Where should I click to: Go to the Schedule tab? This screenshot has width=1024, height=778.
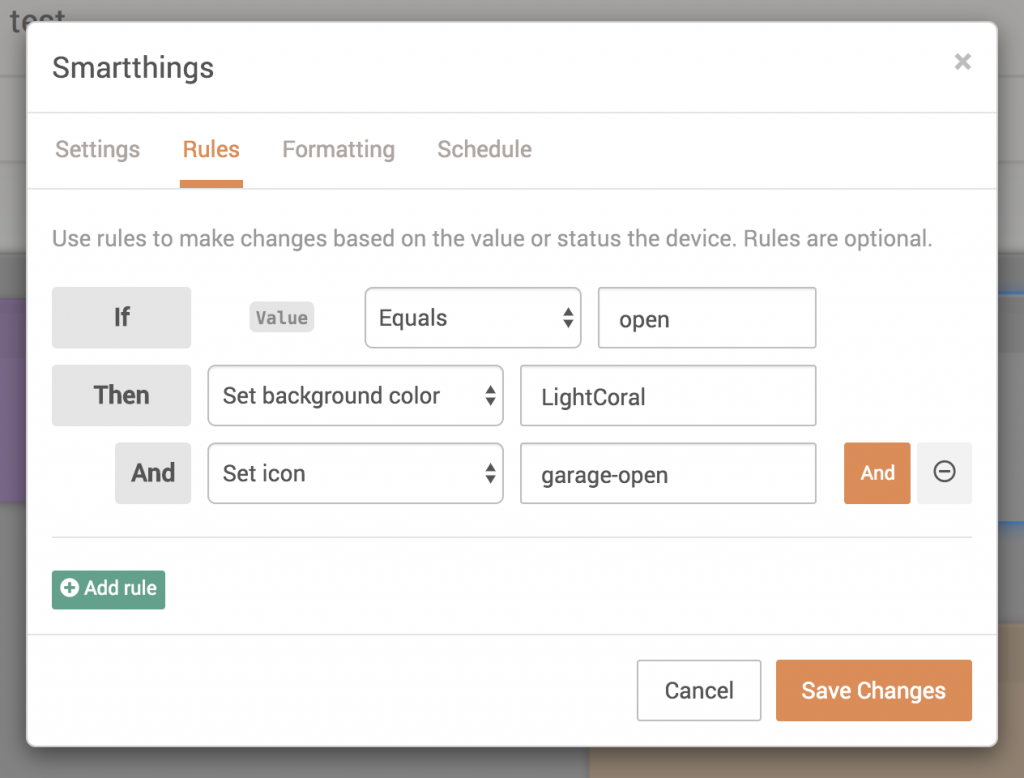point(485,149)
